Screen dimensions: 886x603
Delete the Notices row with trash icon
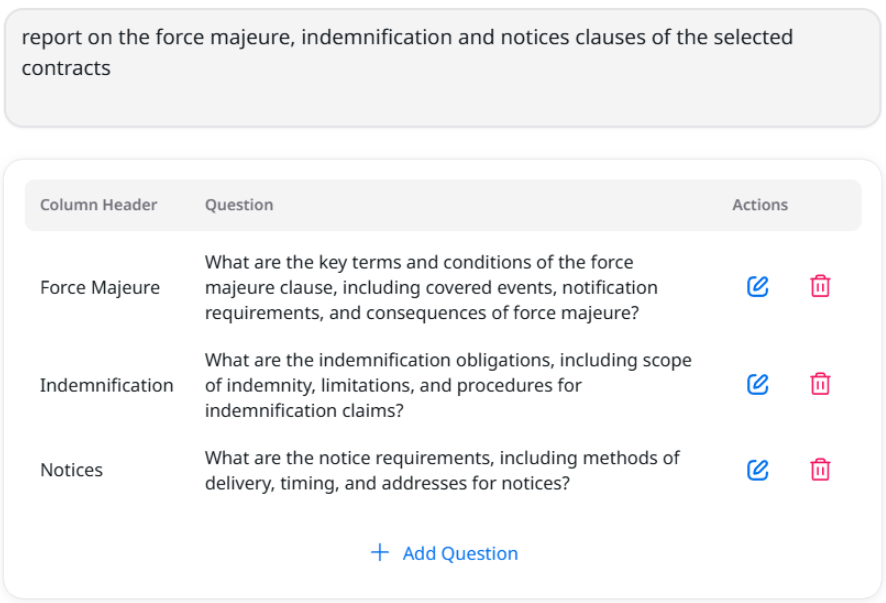point(820,470)
